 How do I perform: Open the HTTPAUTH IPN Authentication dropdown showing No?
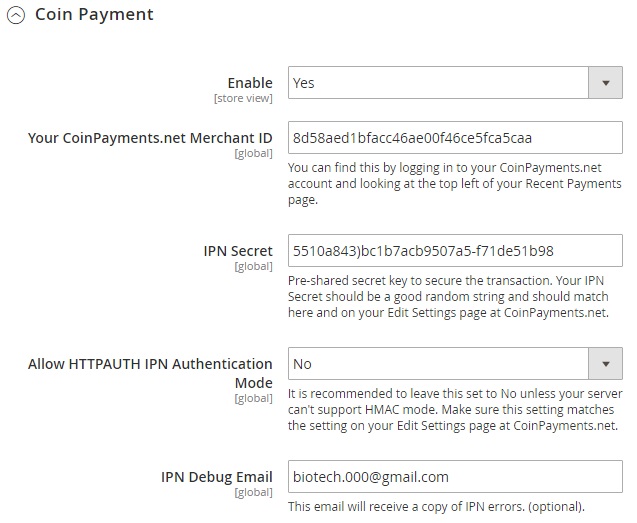(x=438, y=364)
